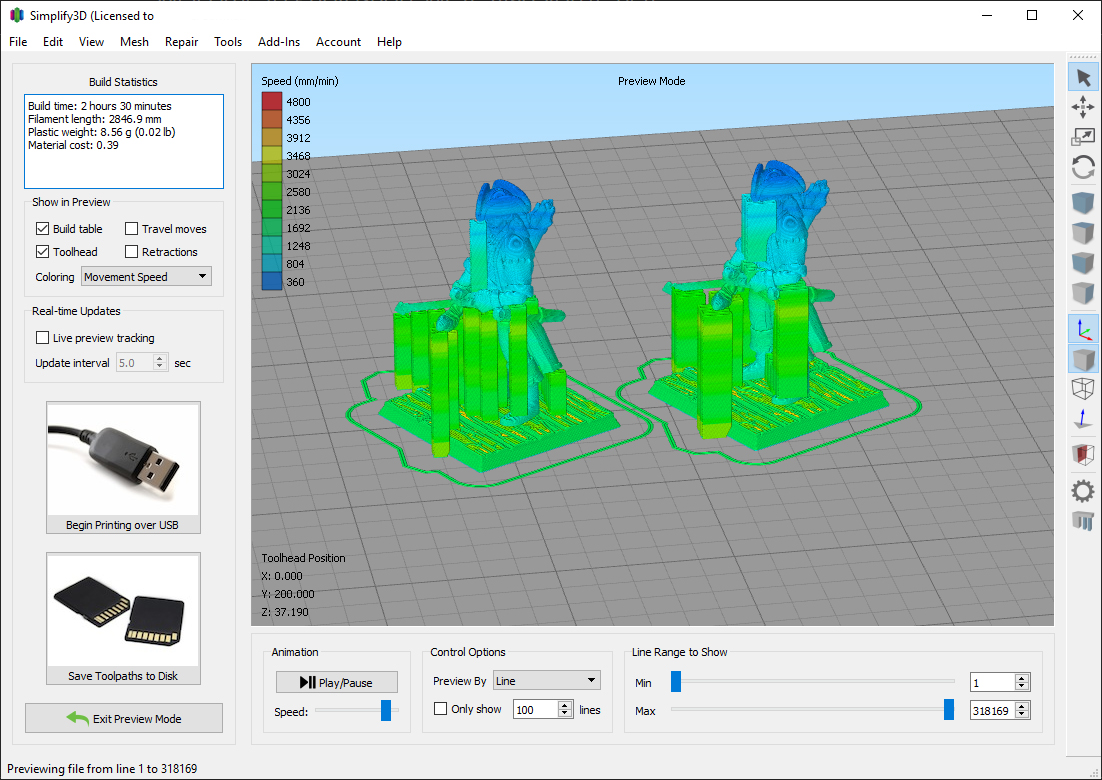Open the Preview By Line dropdown
The width and height of the screenshot is (1102, 780).
tap(547, 680)
